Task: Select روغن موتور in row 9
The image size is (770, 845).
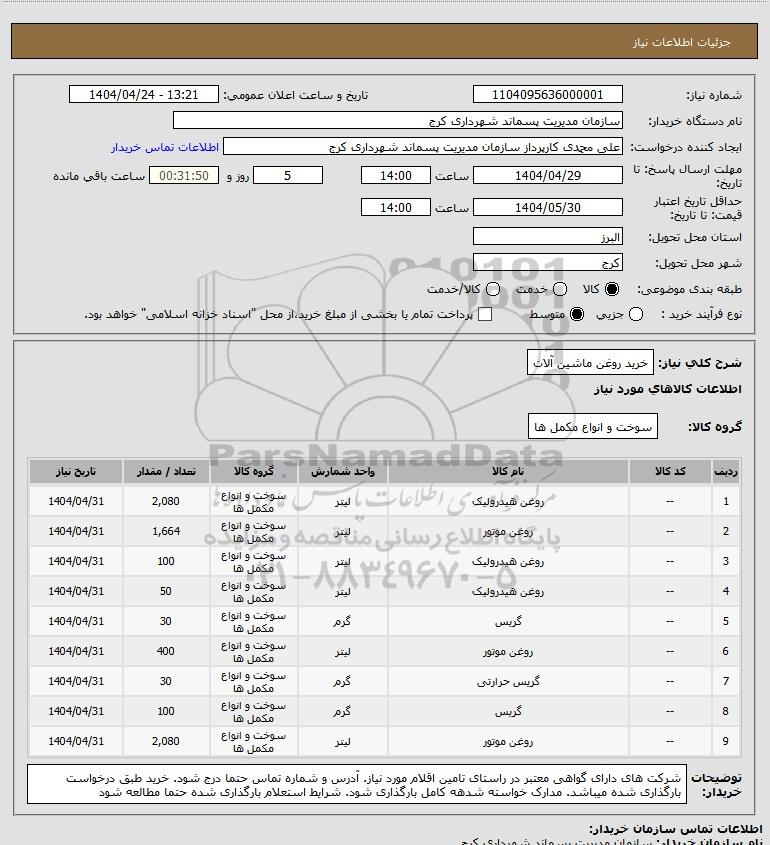Action: point(508,742)
